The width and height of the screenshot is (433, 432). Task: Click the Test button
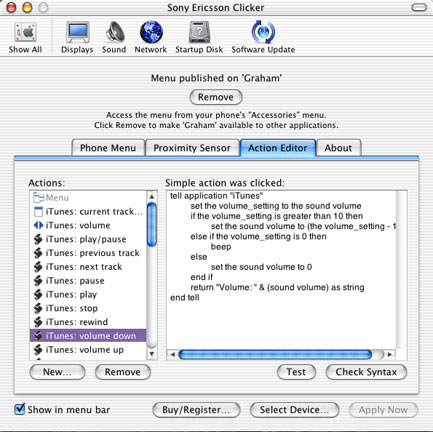pyautogui.click(x=296, y=372)
